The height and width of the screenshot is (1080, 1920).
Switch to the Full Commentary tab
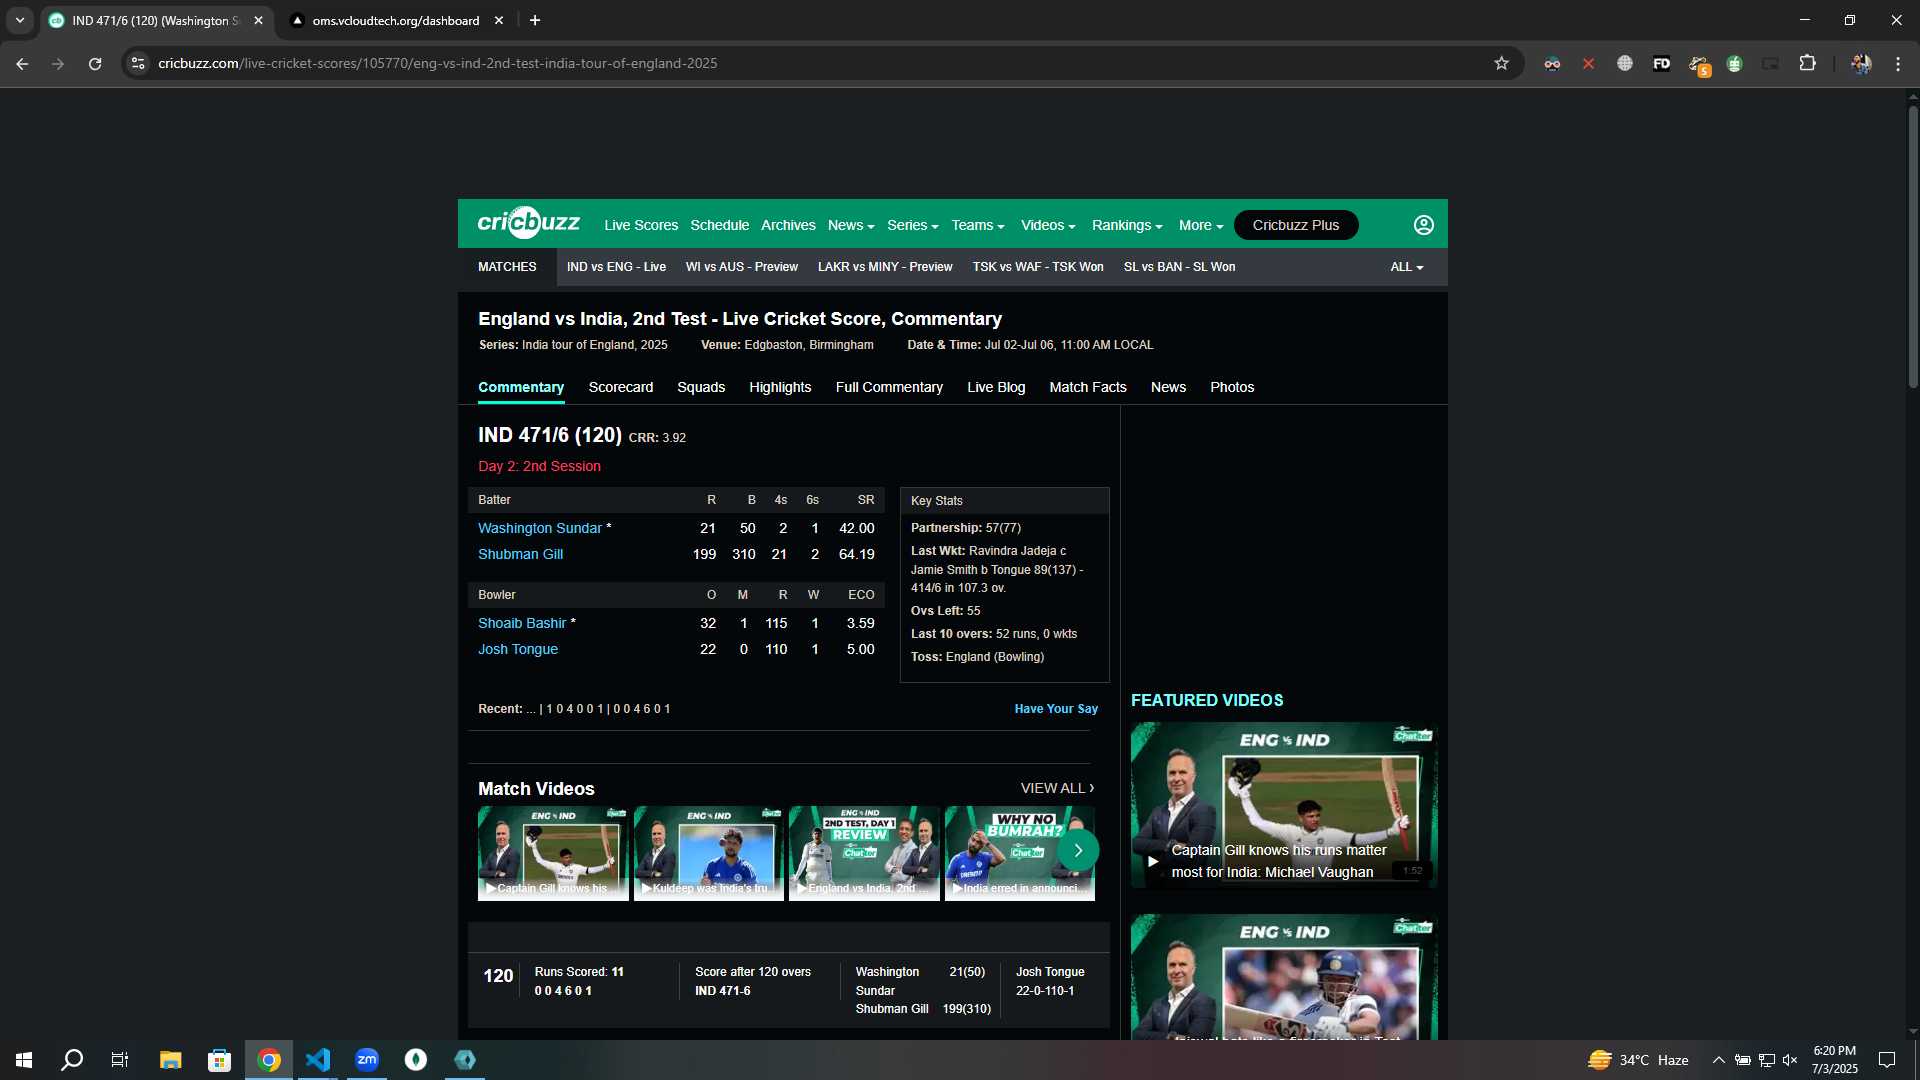889,387
